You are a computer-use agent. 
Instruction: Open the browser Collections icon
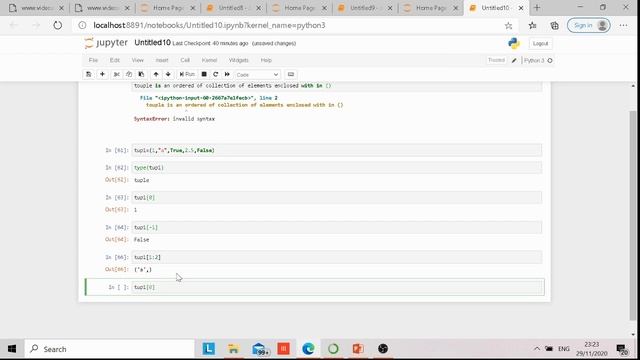point(554,26)
